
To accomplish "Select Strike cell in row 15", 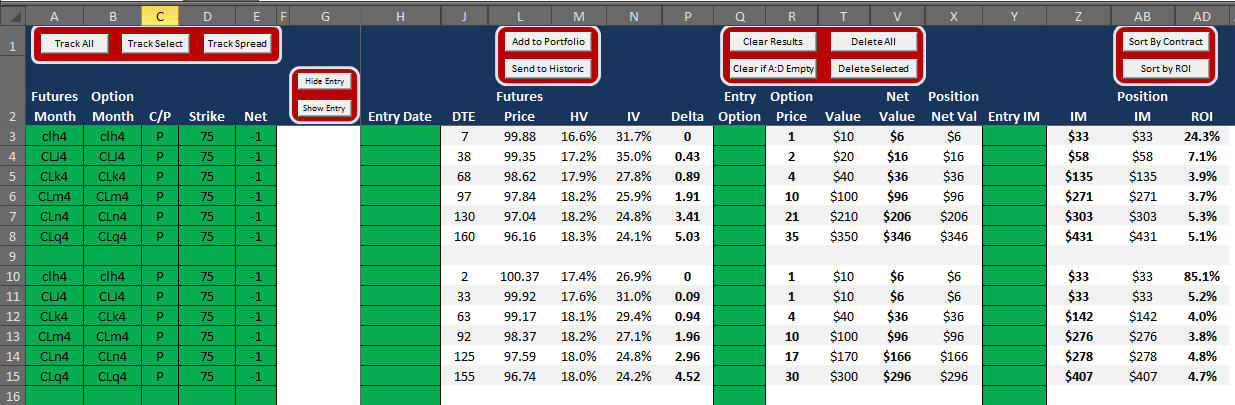I will (x=207, y=376).
